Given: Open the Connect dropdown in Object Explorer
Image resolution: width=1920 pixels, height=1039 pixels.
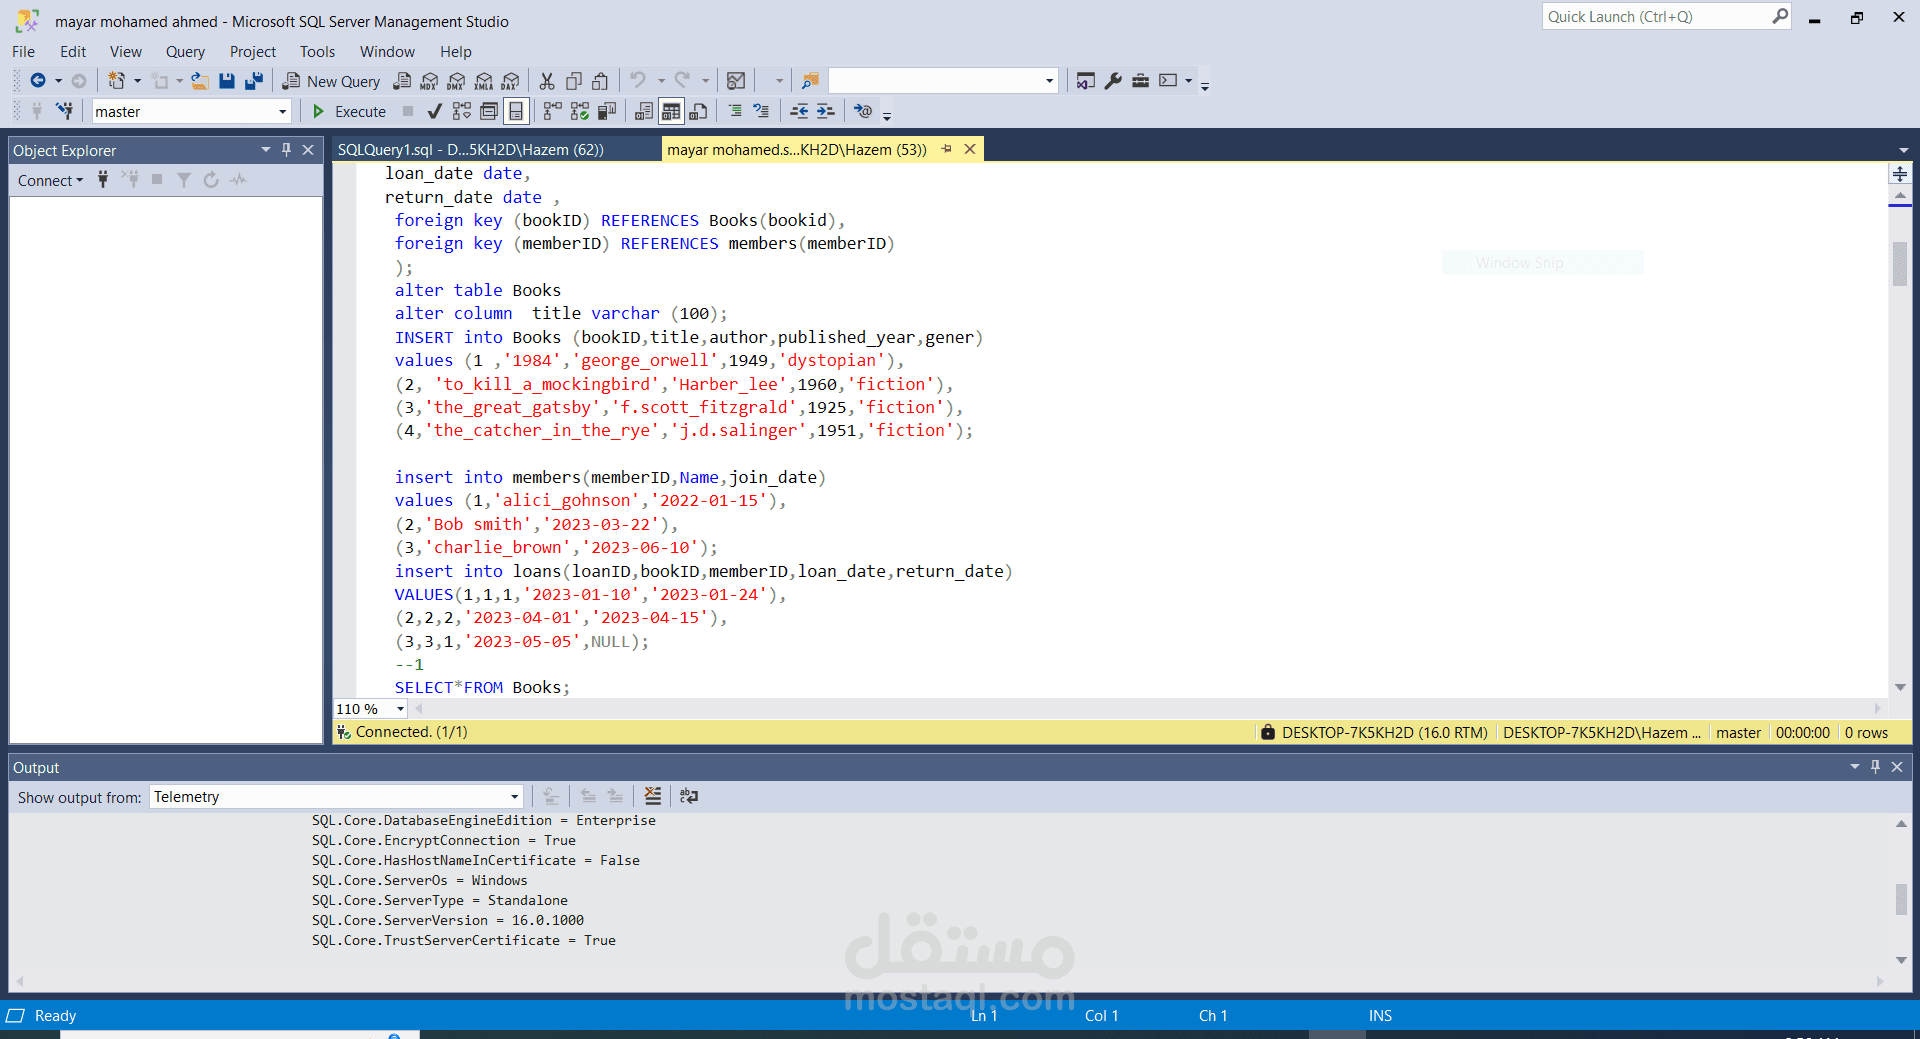Looking at the screenshot, I should [50, 180].
